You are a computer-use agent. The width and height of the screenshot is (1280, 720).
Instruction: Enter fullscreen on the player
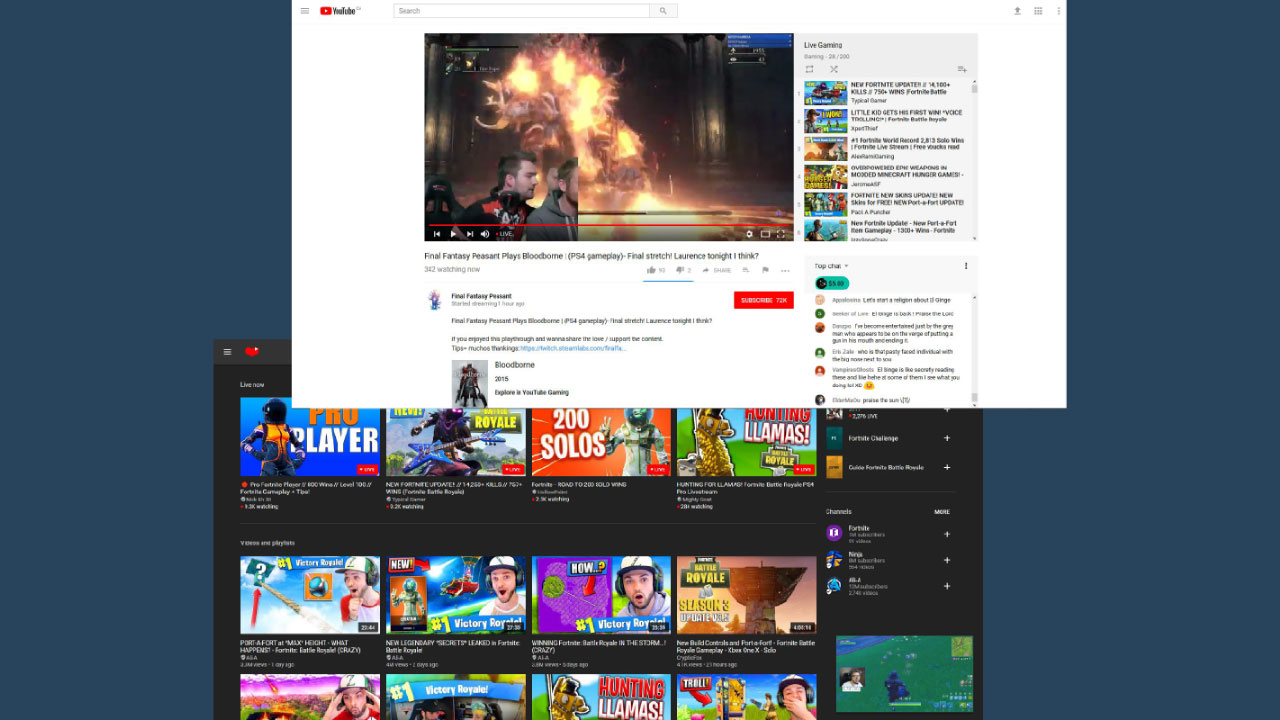tap(781, 234)
